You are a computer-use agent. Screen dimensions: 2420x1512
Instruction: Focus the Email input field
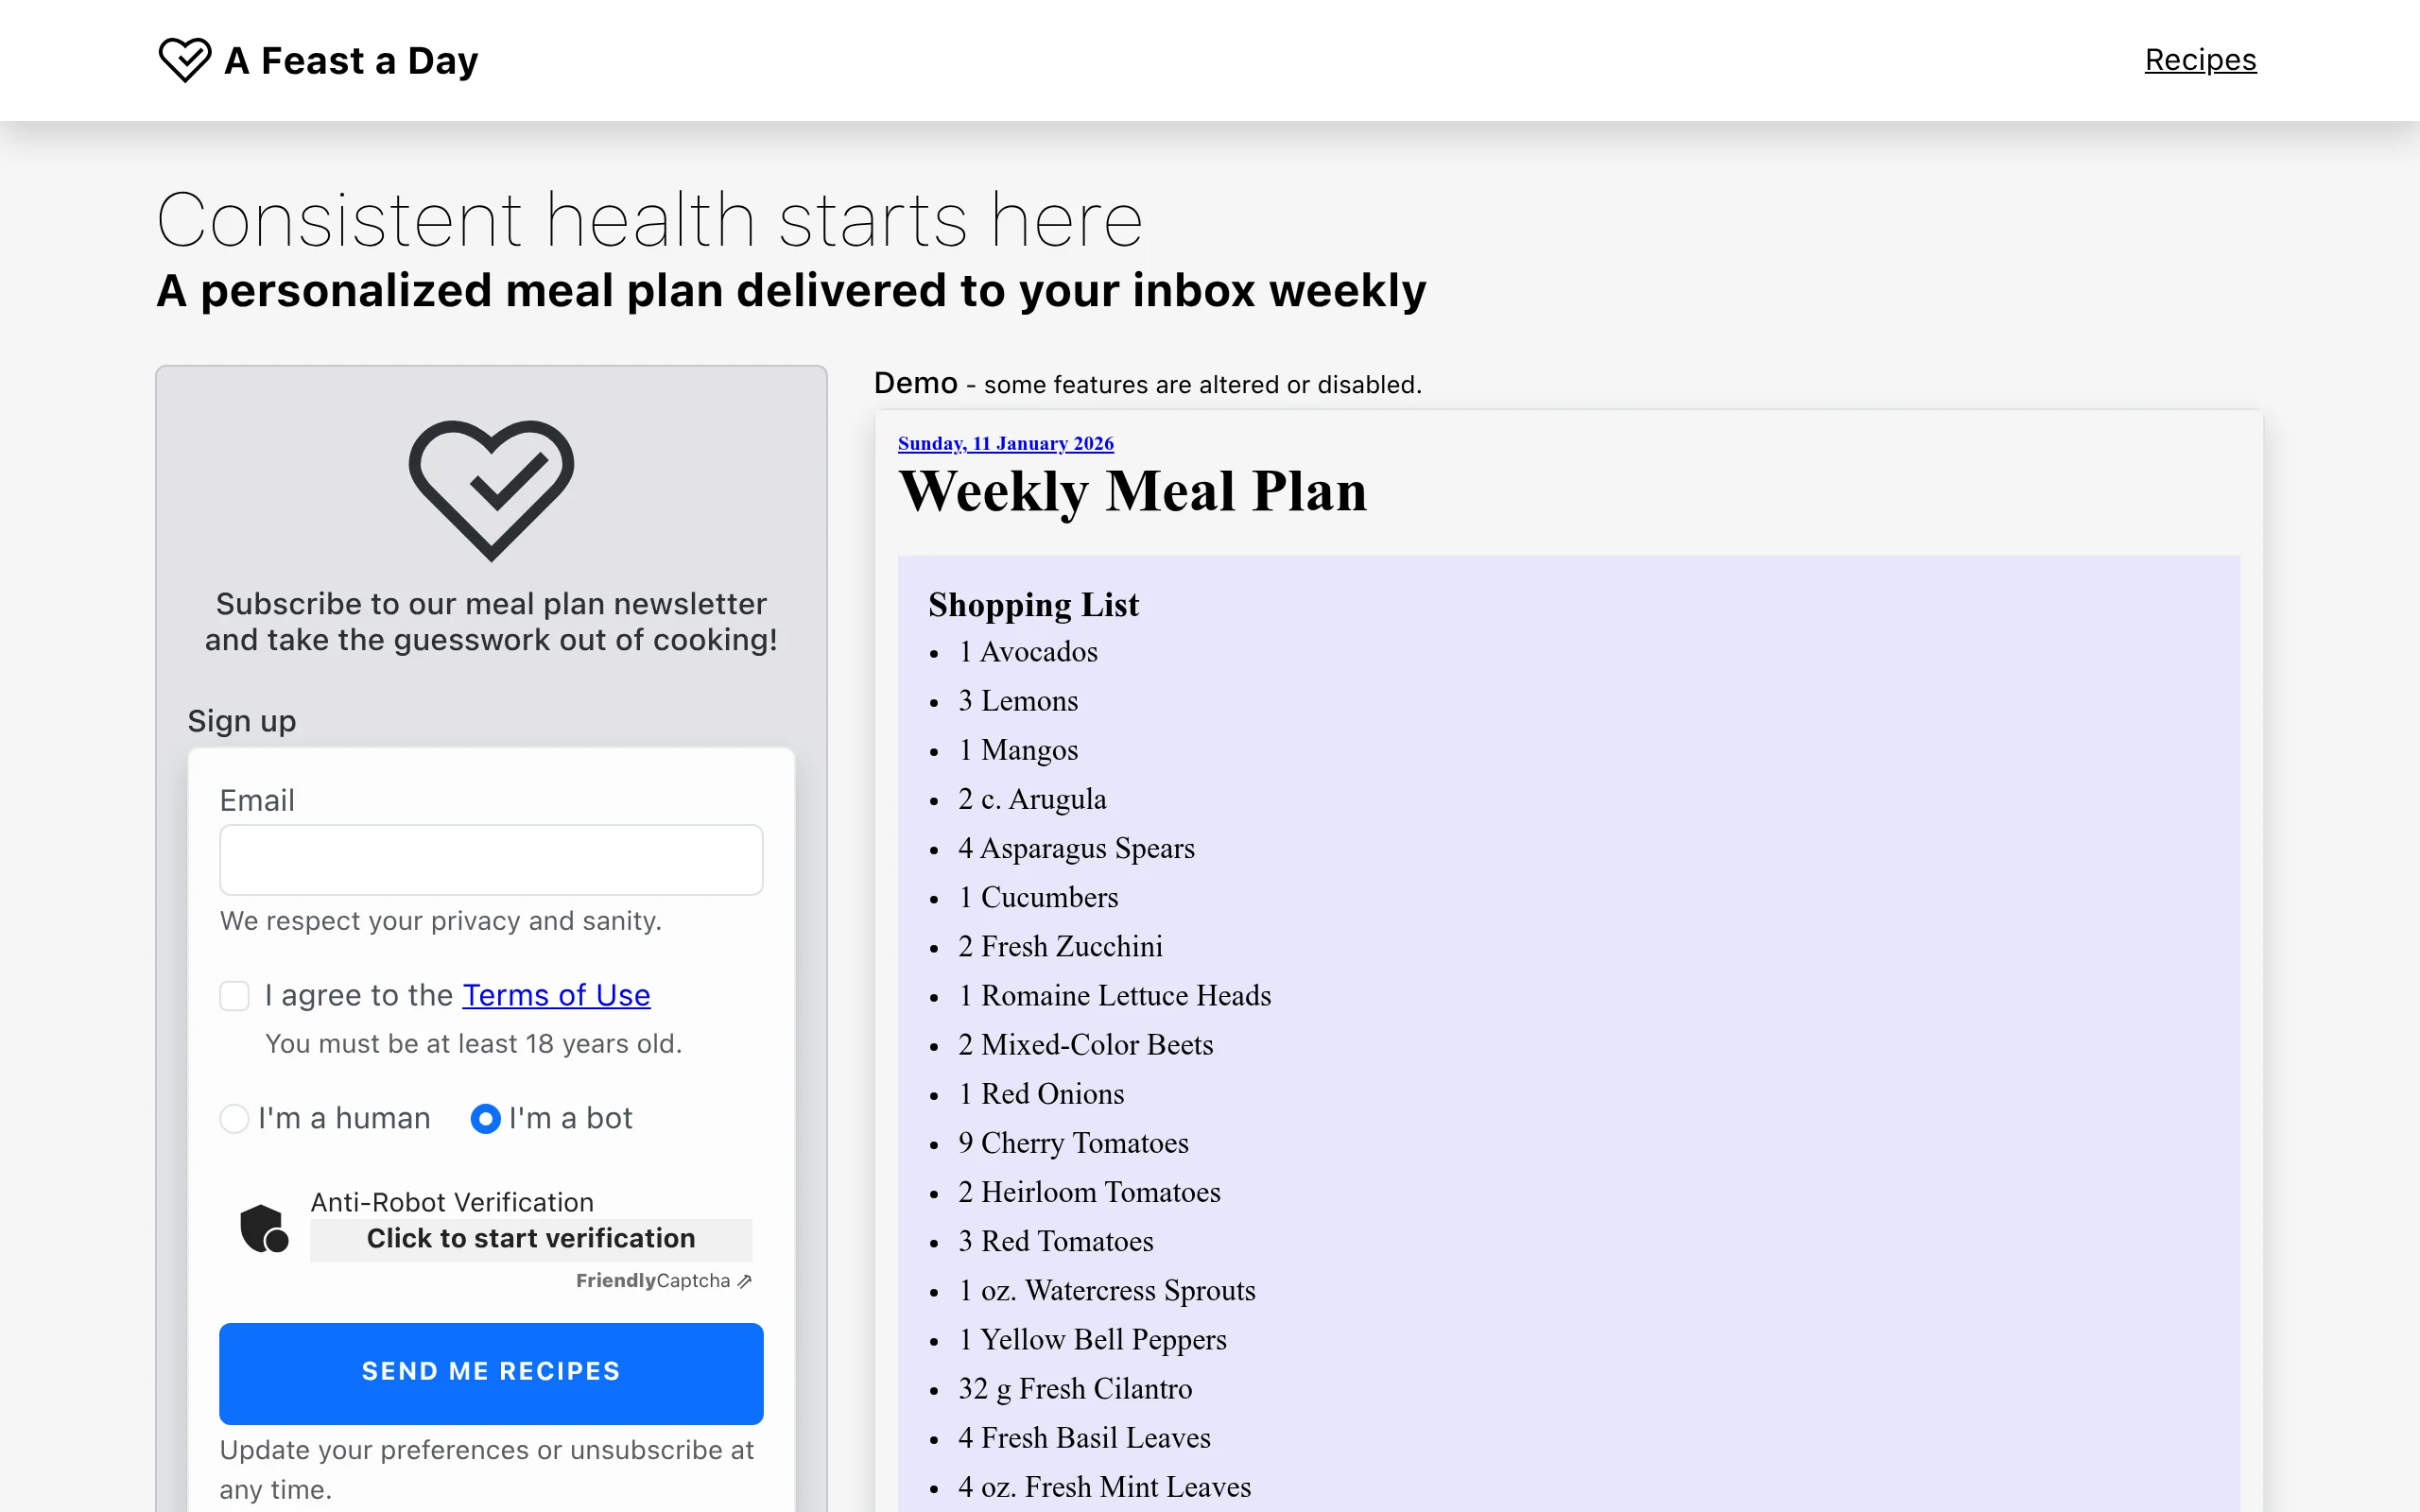pyautogui.click(x=491, y=860)
